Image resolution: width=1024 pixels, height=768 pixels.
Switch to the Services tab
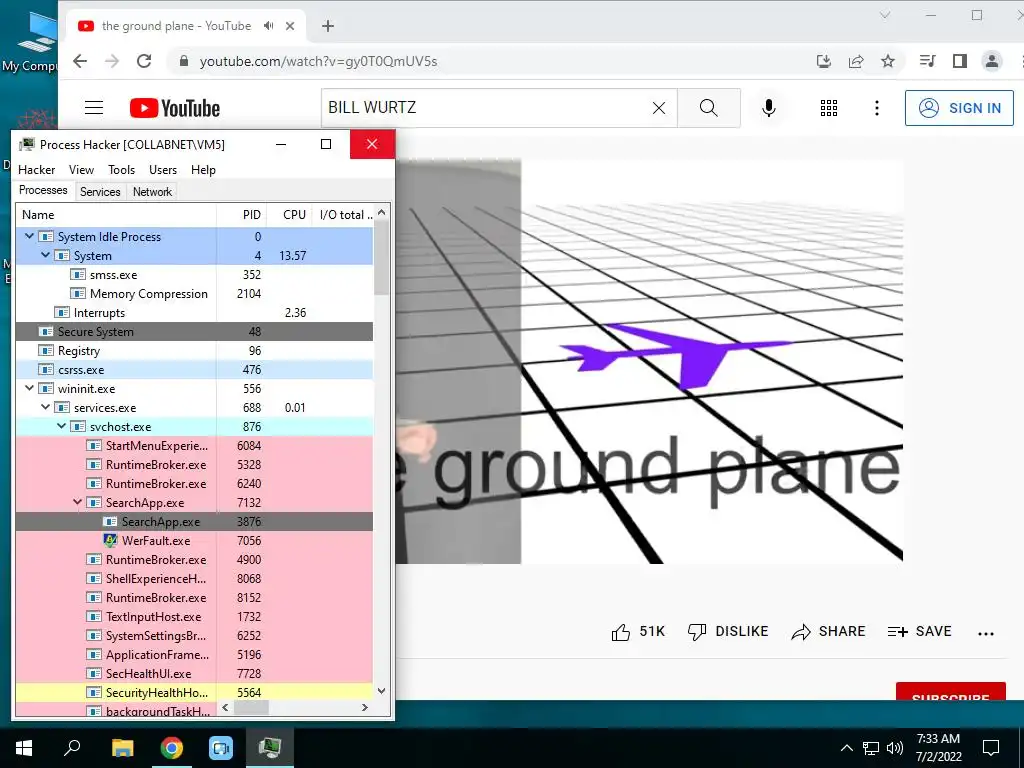click(x=100, y=191)
